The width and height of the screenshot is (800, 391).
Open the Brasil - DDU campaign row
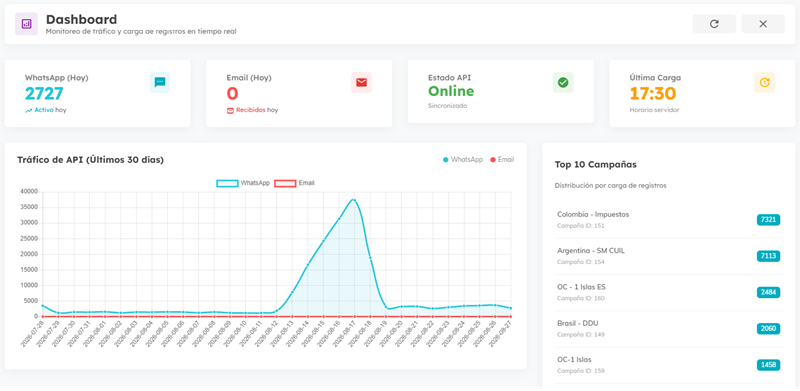click(x=668, y=329)
